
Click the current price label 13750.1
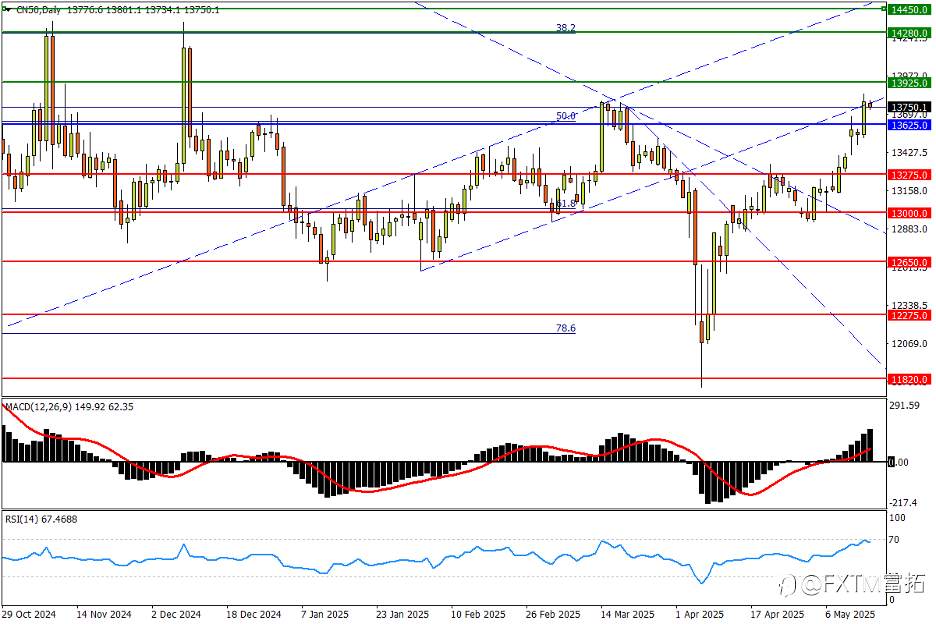[x=909, y=107]
